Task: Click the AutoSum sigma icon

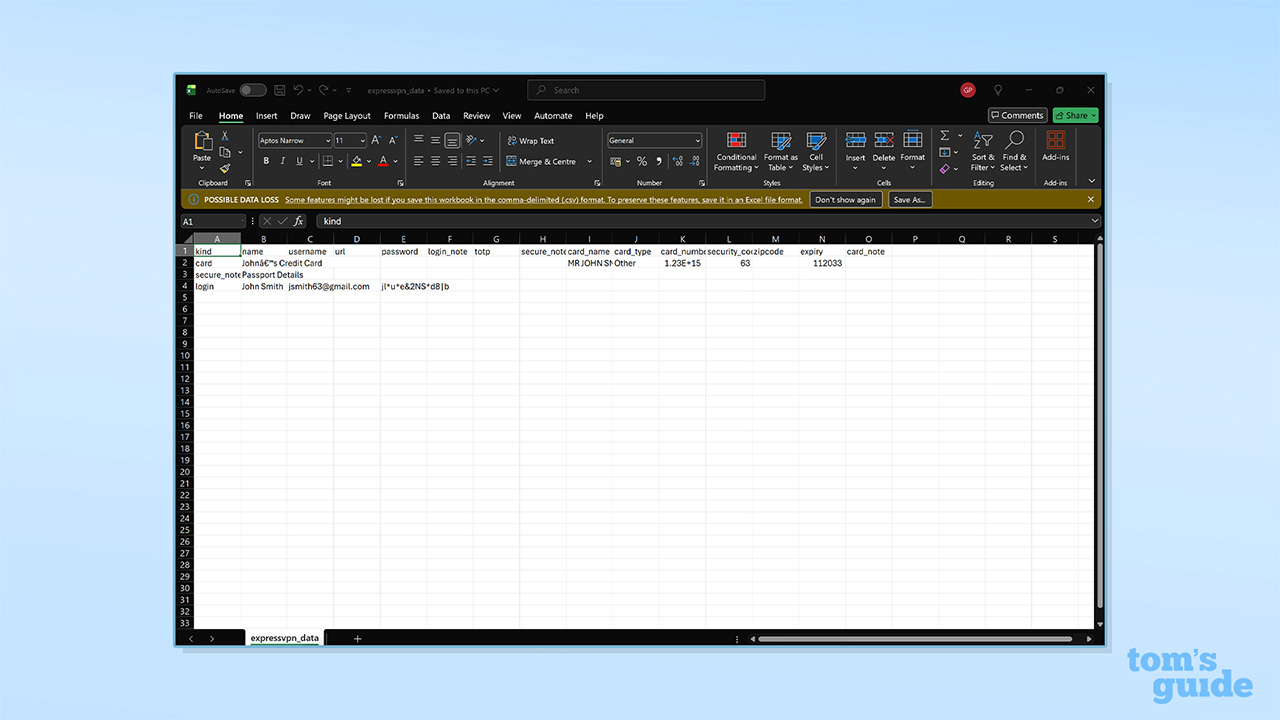Action: click(945, 136)
